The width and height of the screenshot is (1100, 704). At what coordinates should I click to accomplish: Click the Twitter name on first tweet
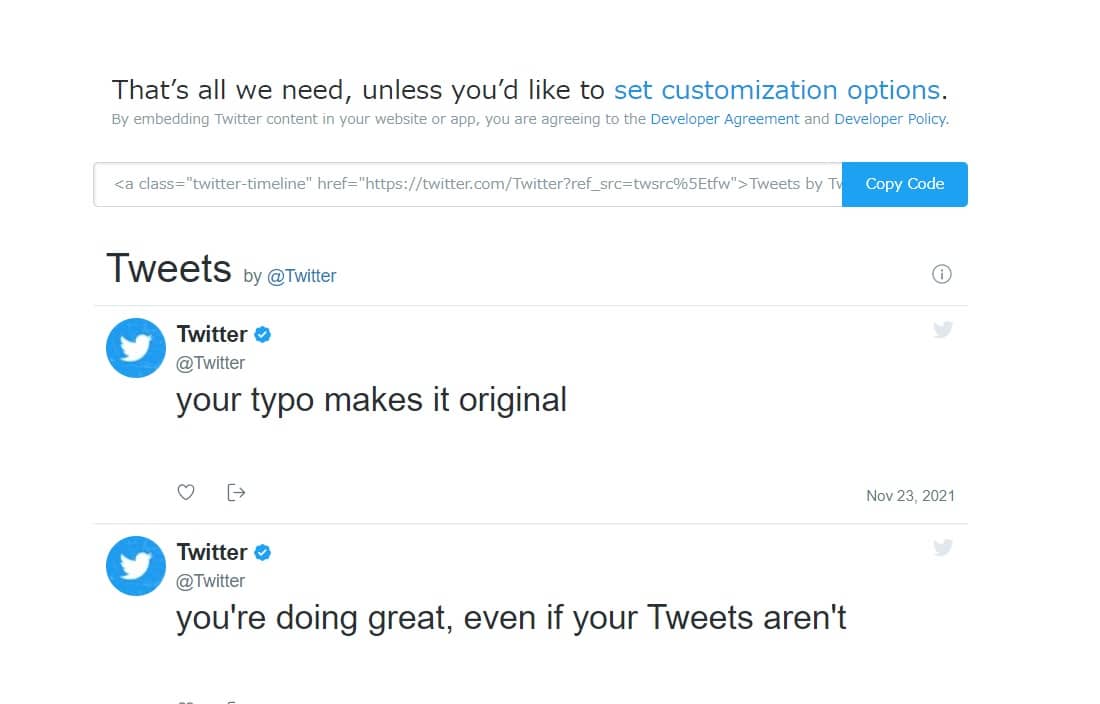pyautogui.click(x=212, y=334)
